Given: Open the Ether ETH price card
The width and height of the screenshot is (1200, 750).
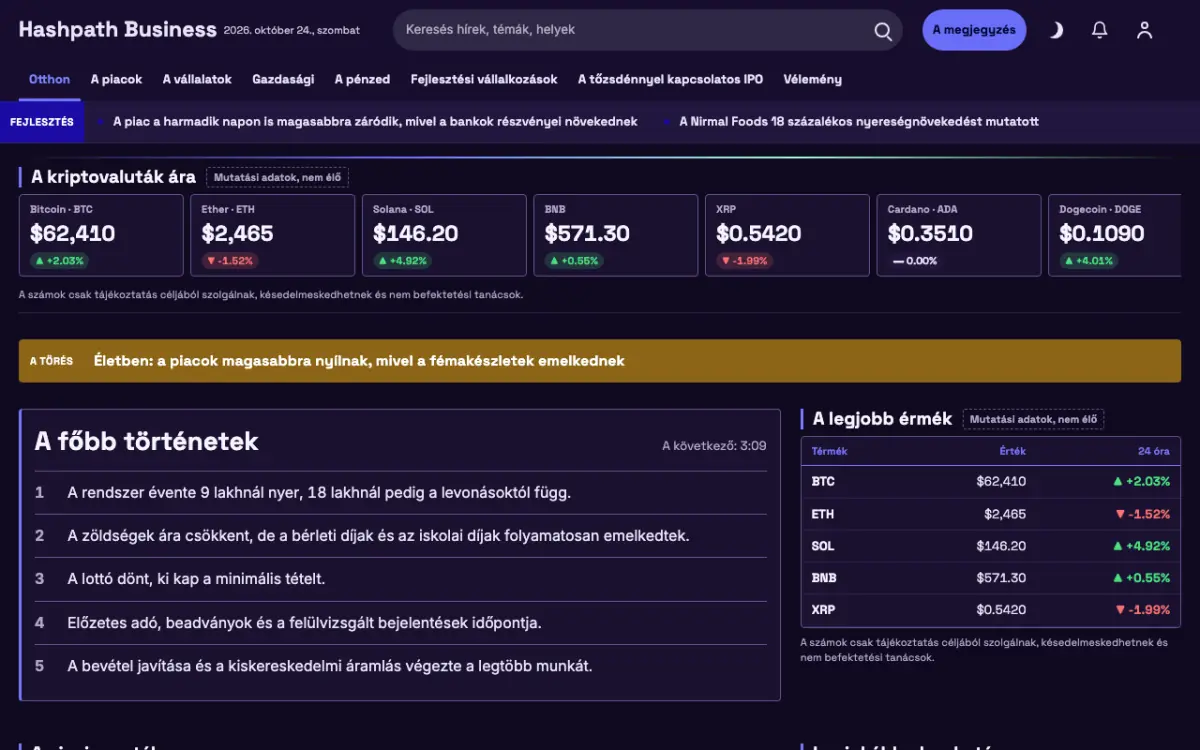Looking at the screenshot, I should point(273,235).
